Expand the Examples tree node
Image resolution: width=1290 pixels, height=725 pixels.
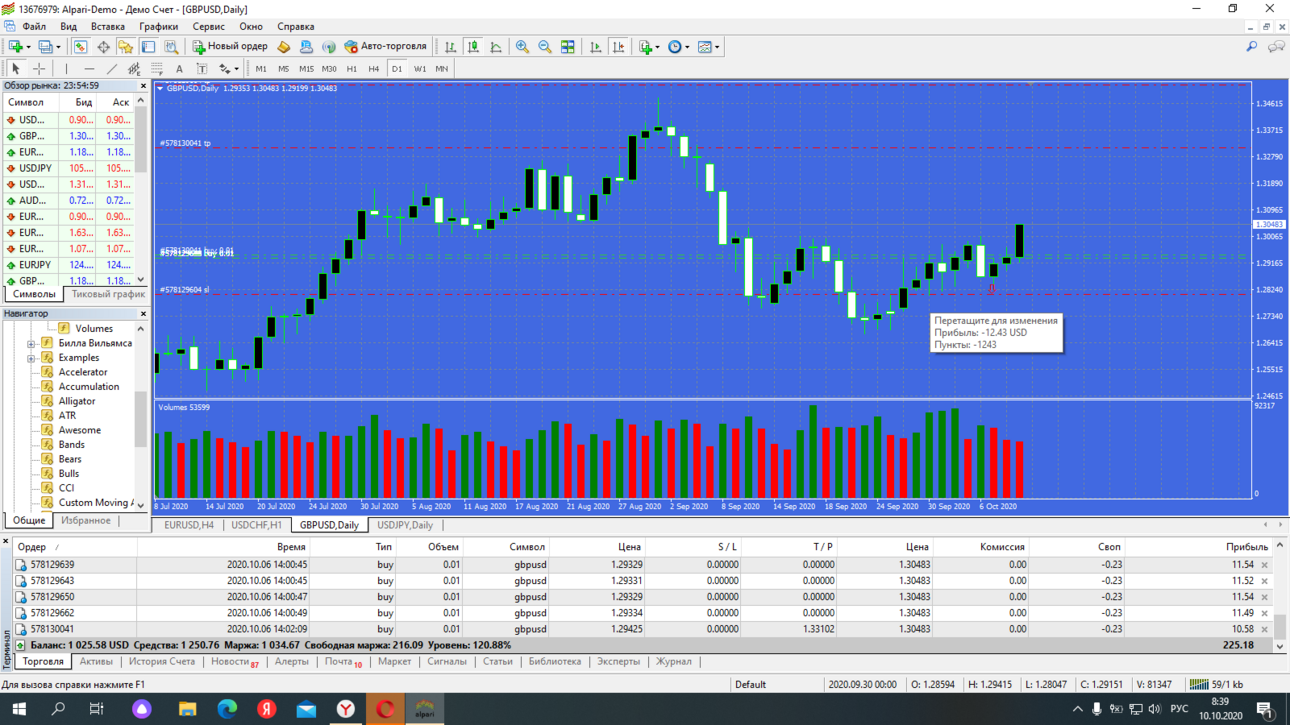click(31, 358)
